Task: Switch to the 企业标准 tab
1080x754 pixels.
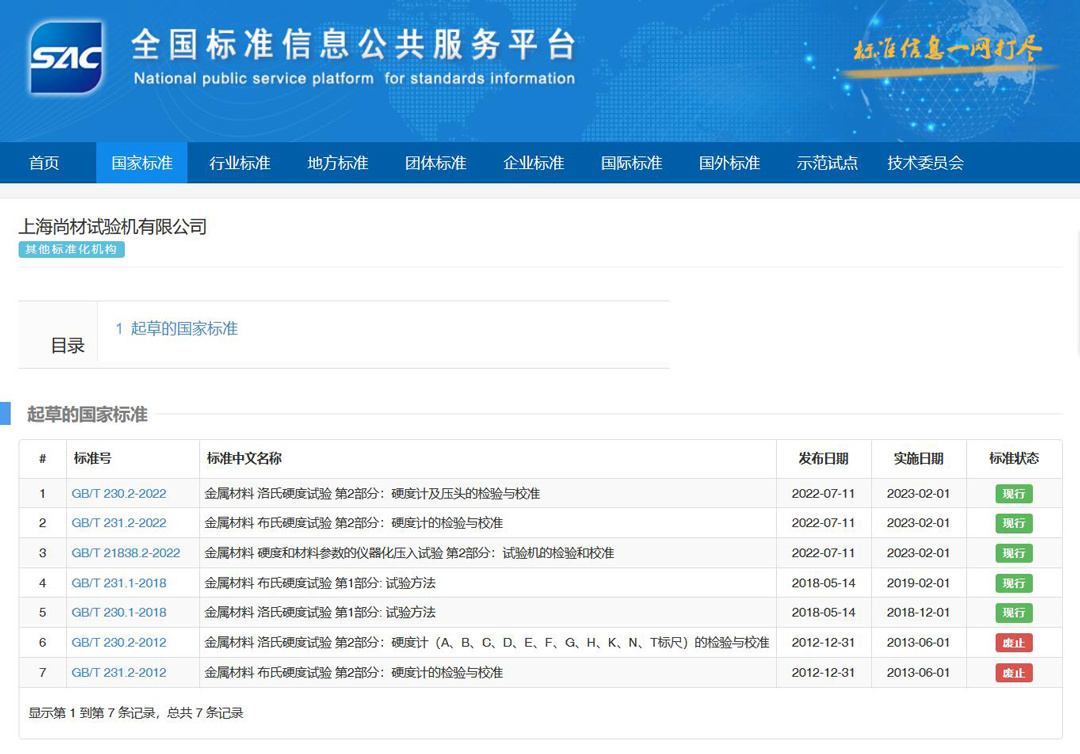Action: click(533, 163)
